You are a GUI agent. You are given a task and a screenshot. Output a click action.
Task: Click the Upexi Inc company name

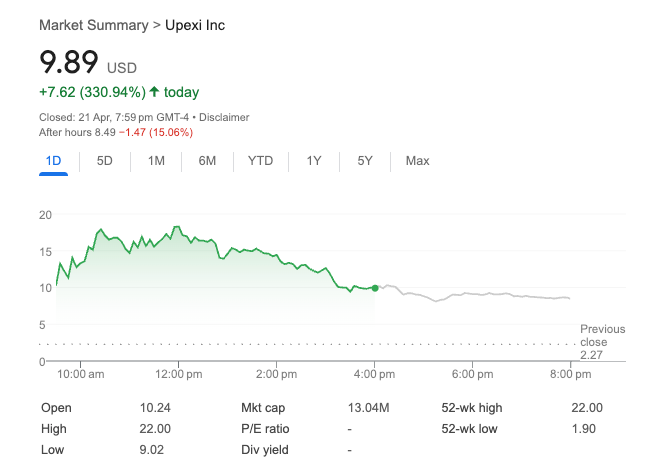pos(195,25)
